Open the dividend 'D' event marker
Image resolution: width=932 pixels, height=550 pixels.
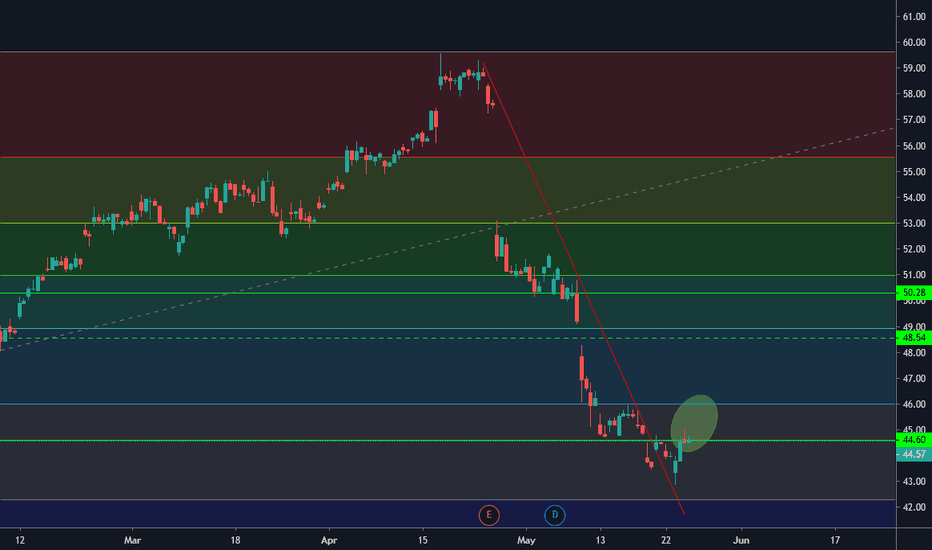click(x=555, y=515)
